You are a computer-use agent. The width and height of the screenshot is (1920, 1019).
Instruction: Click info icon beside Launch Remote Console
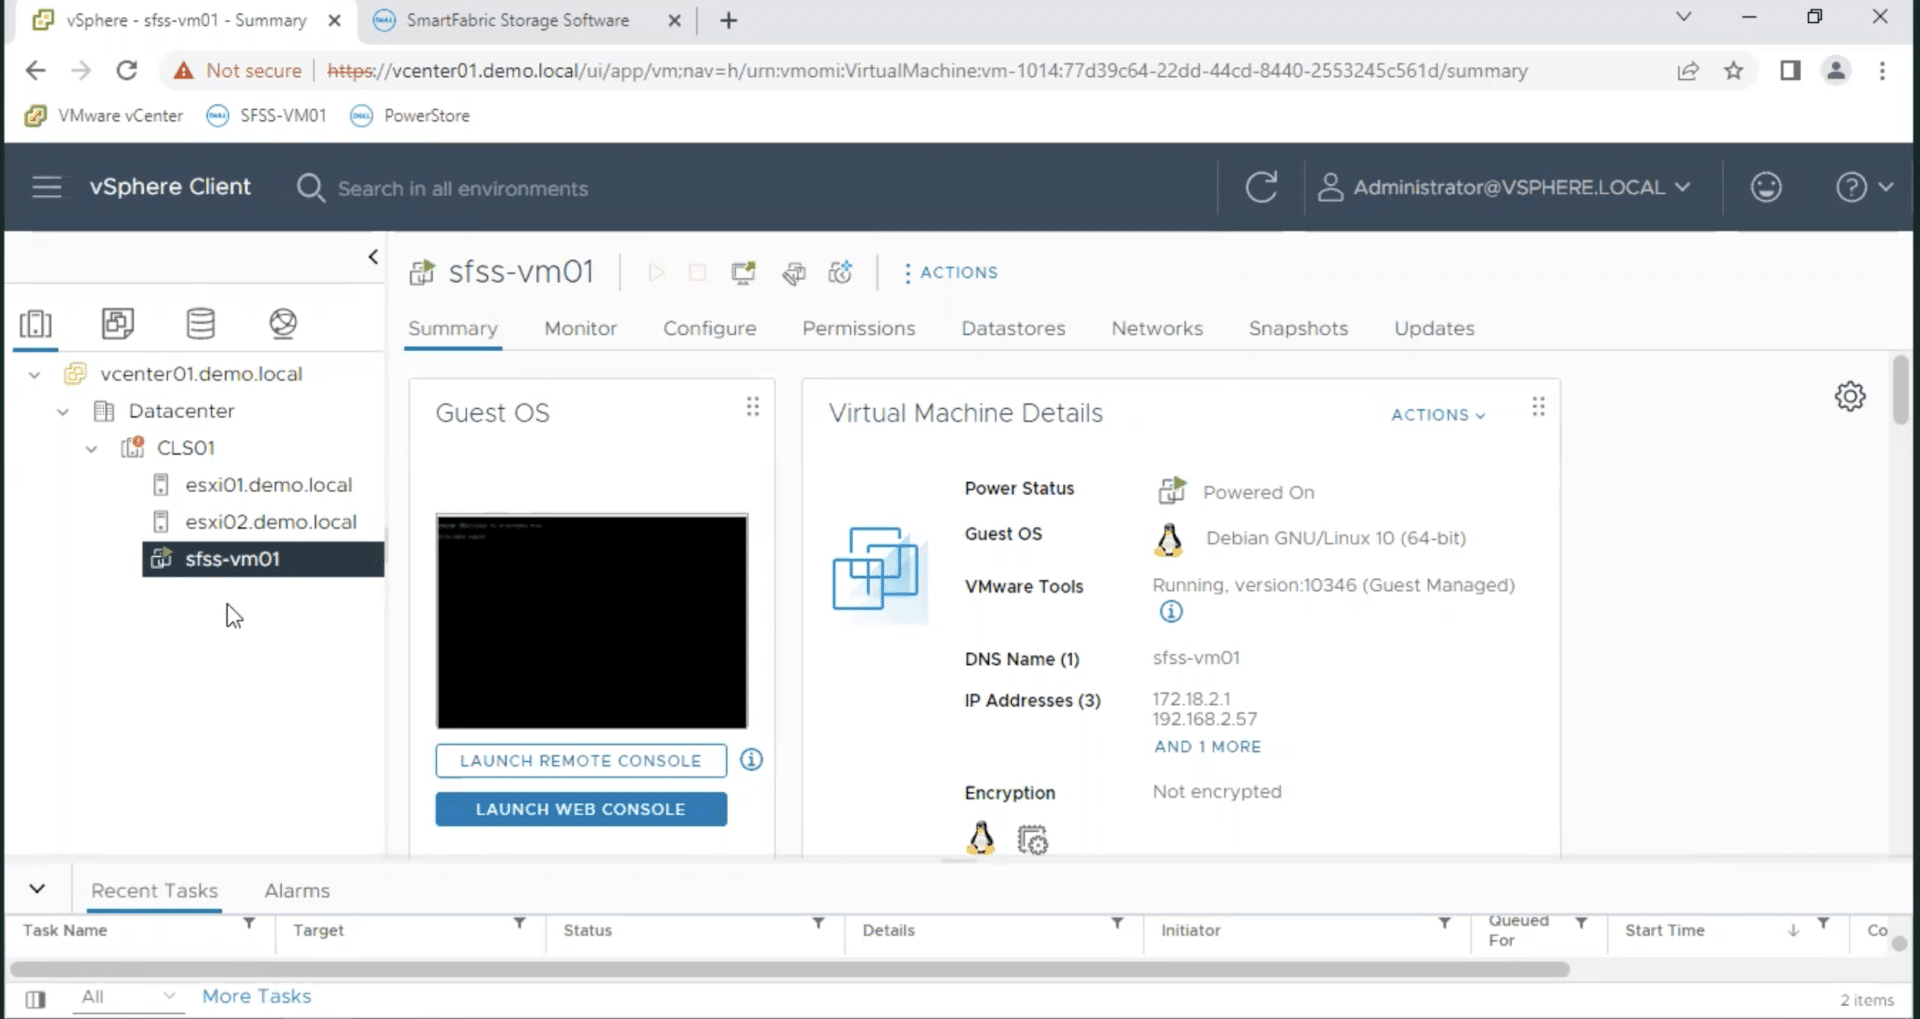coord(752,760)
